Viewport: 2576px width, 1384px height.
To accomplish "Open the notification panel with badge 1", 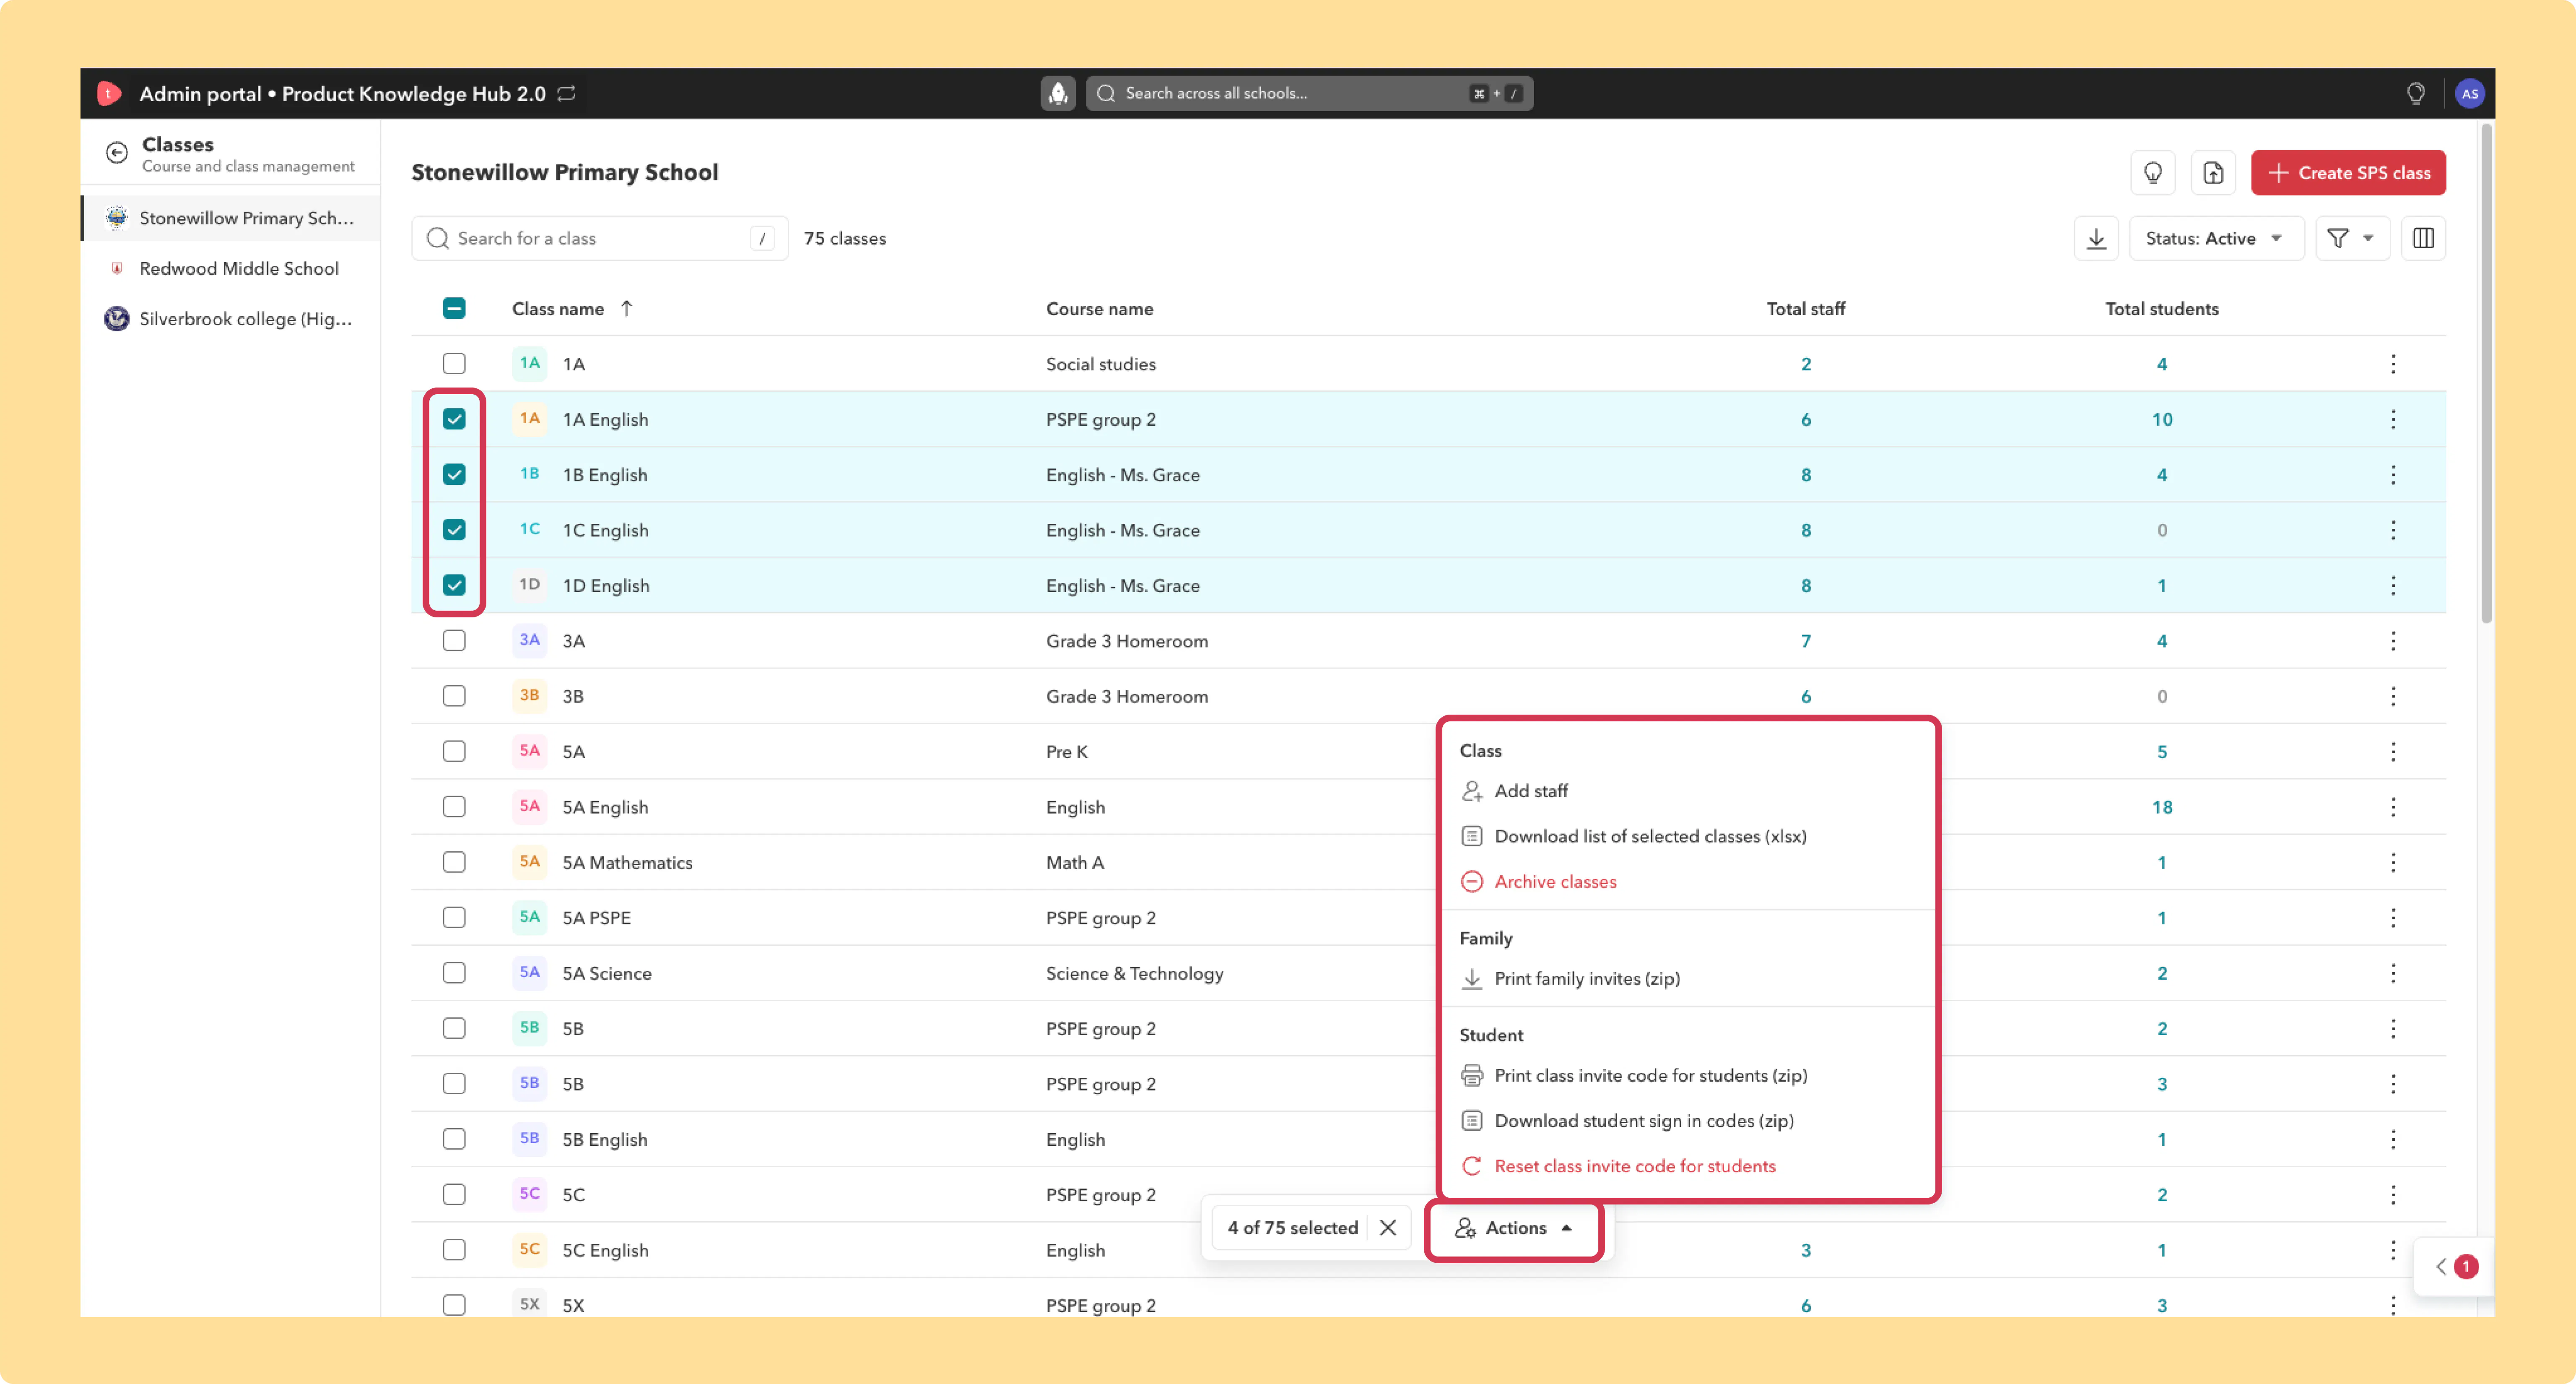I will click(2455, 1267).
